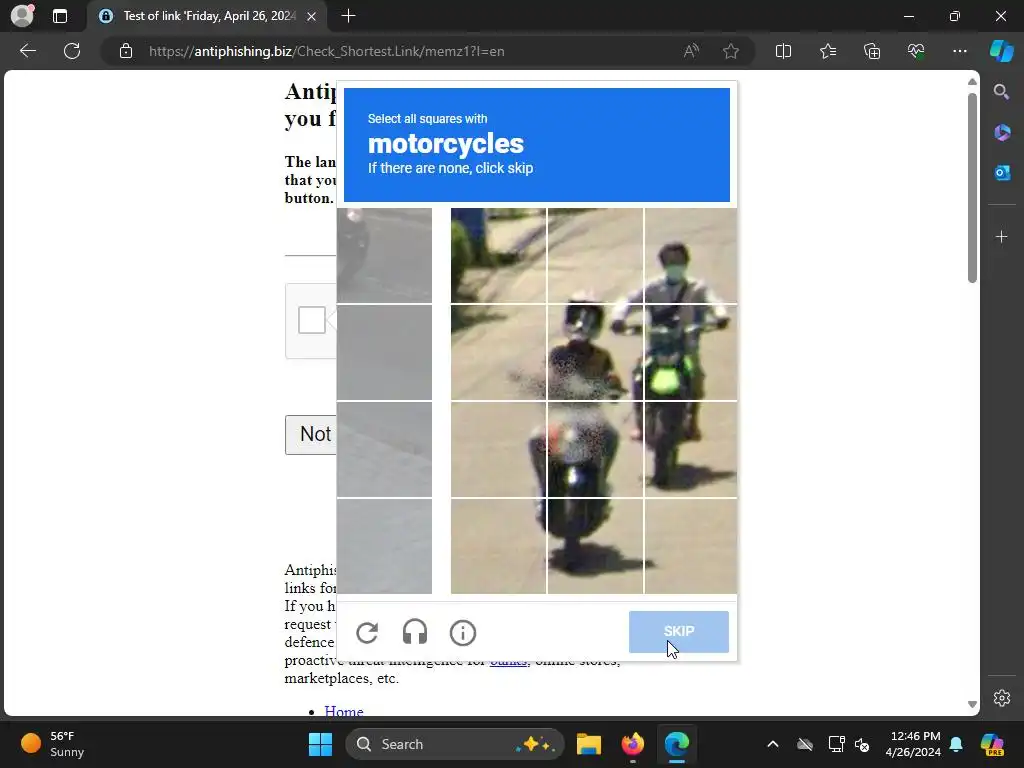1024x768 pixels.
Task: Click the page vertical scrollbar thumb
Action: point(972,188)
